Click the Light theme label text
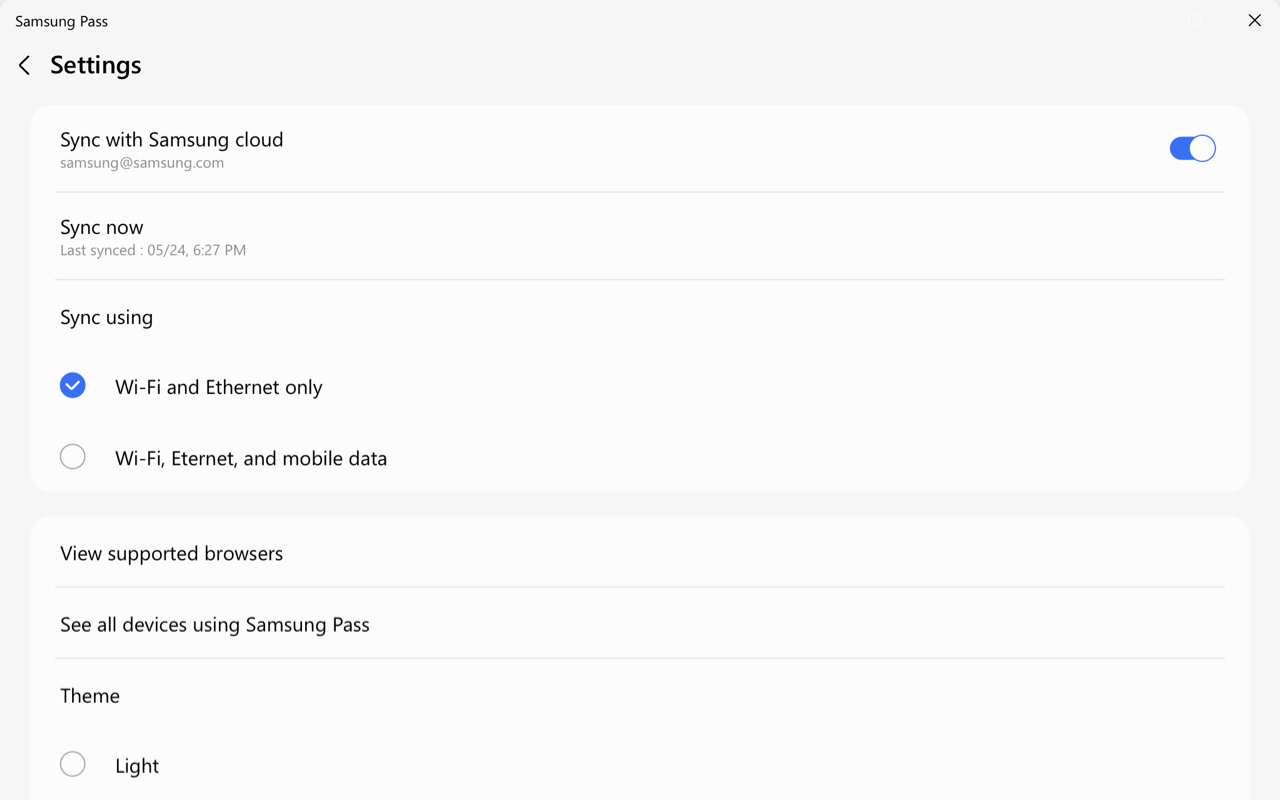 [137, 766]
